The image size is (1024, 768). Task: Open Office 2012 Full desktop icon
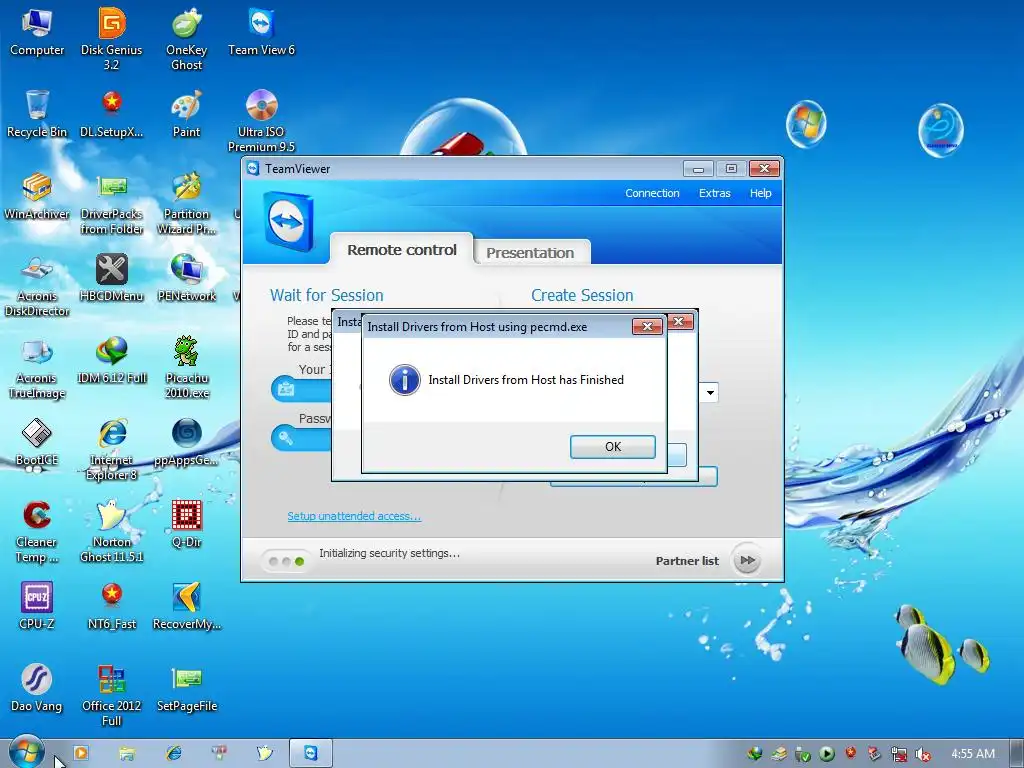tap(112, 696)
